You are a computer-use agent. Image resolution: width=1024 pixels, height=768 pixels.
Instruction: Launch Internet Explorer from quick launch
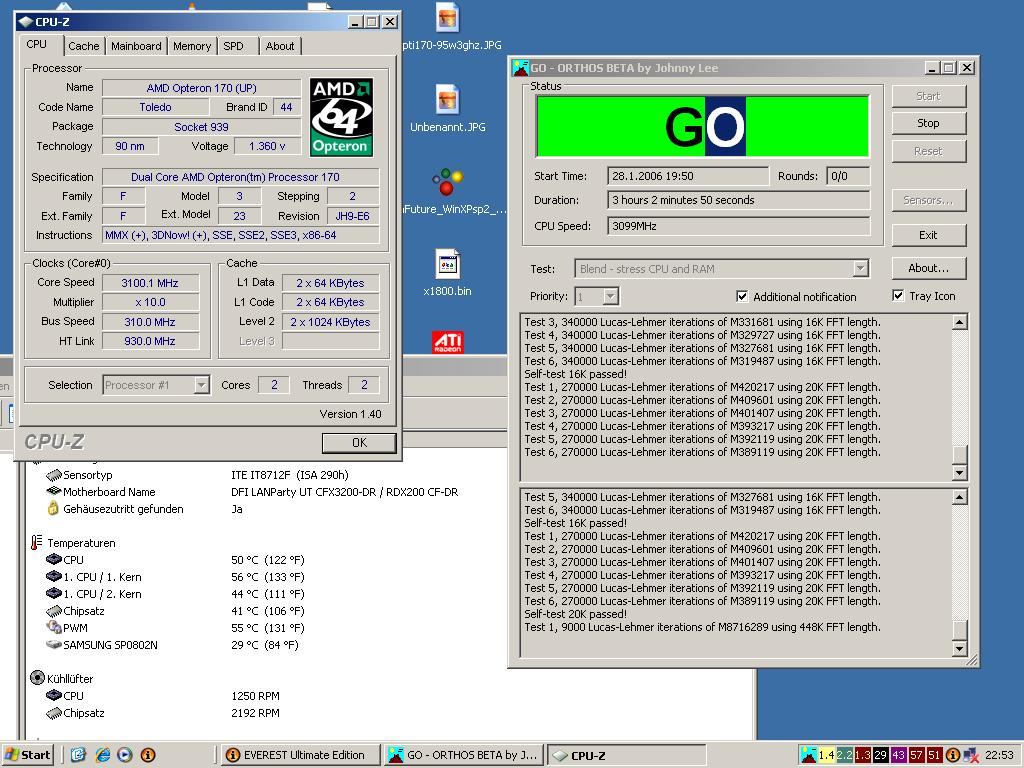[102, 756]
